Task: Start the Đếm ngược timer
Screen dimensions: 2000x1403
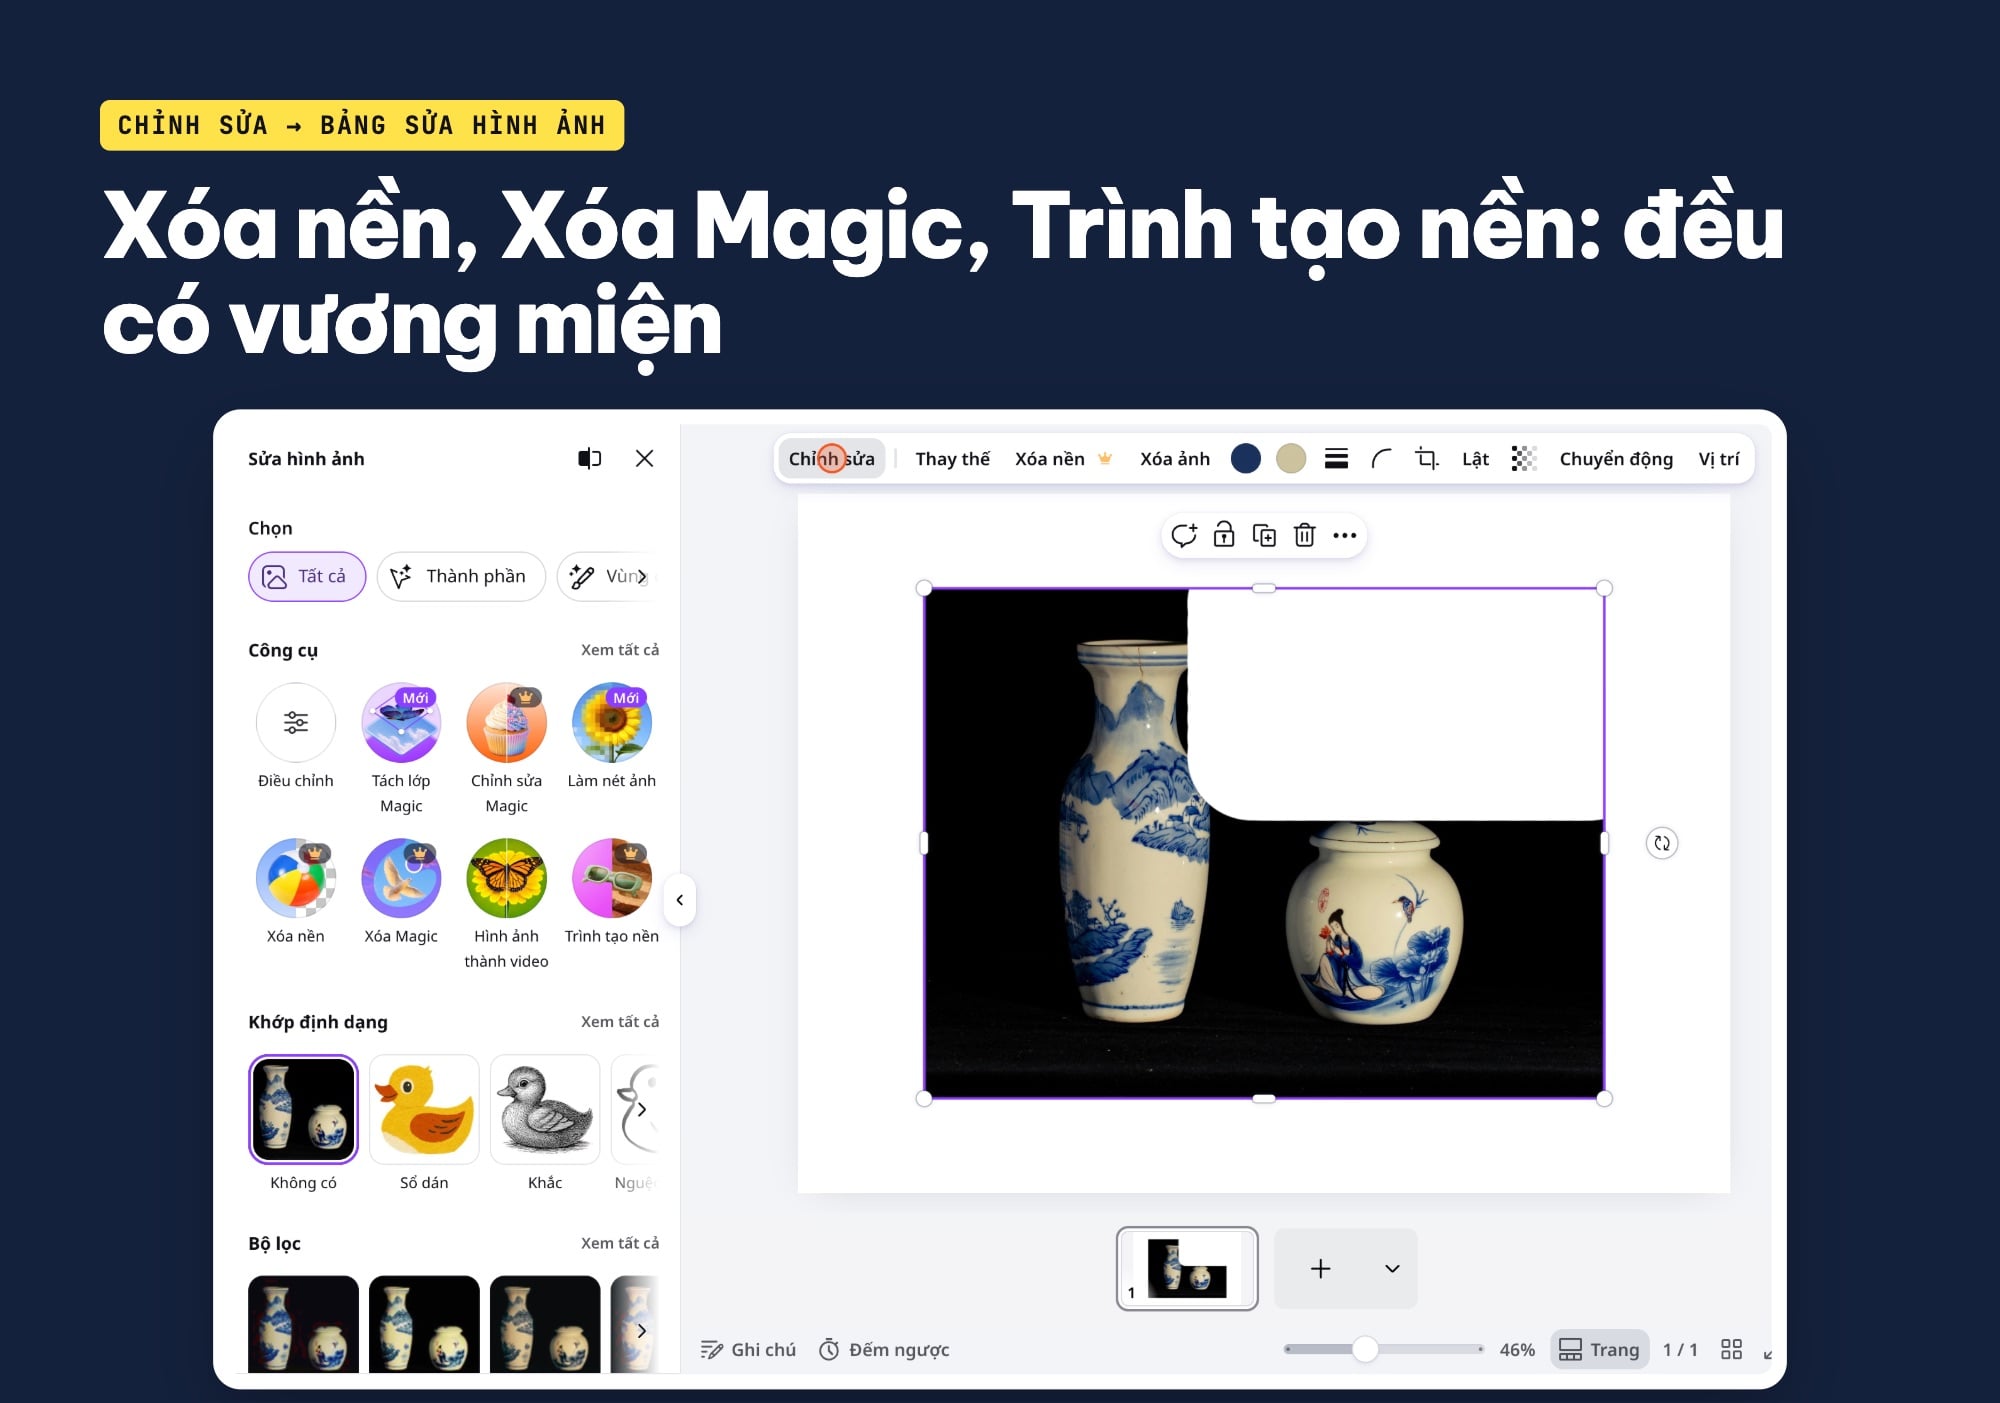Action: click(884, 1350)
